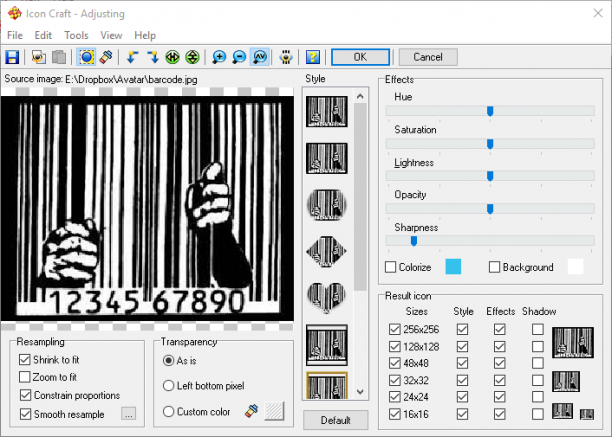Viewport: 612px width, 437px height.
Task: Click the Save floppy disk icon
Action: [x=12, y=57]
